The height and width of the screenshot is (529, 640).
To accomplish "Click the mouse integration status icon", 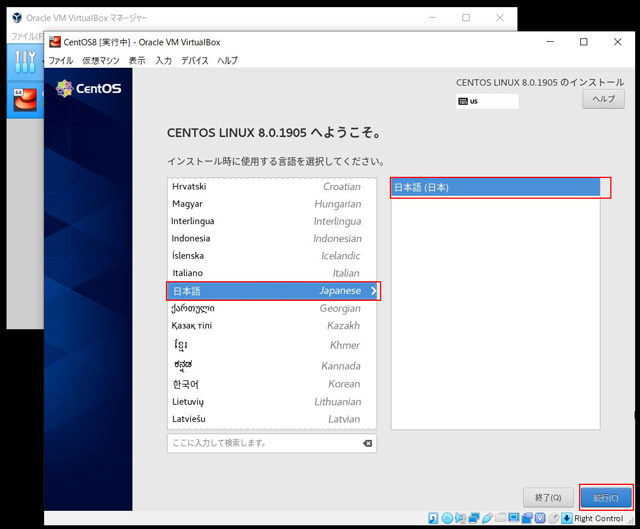I will (553, 518).
